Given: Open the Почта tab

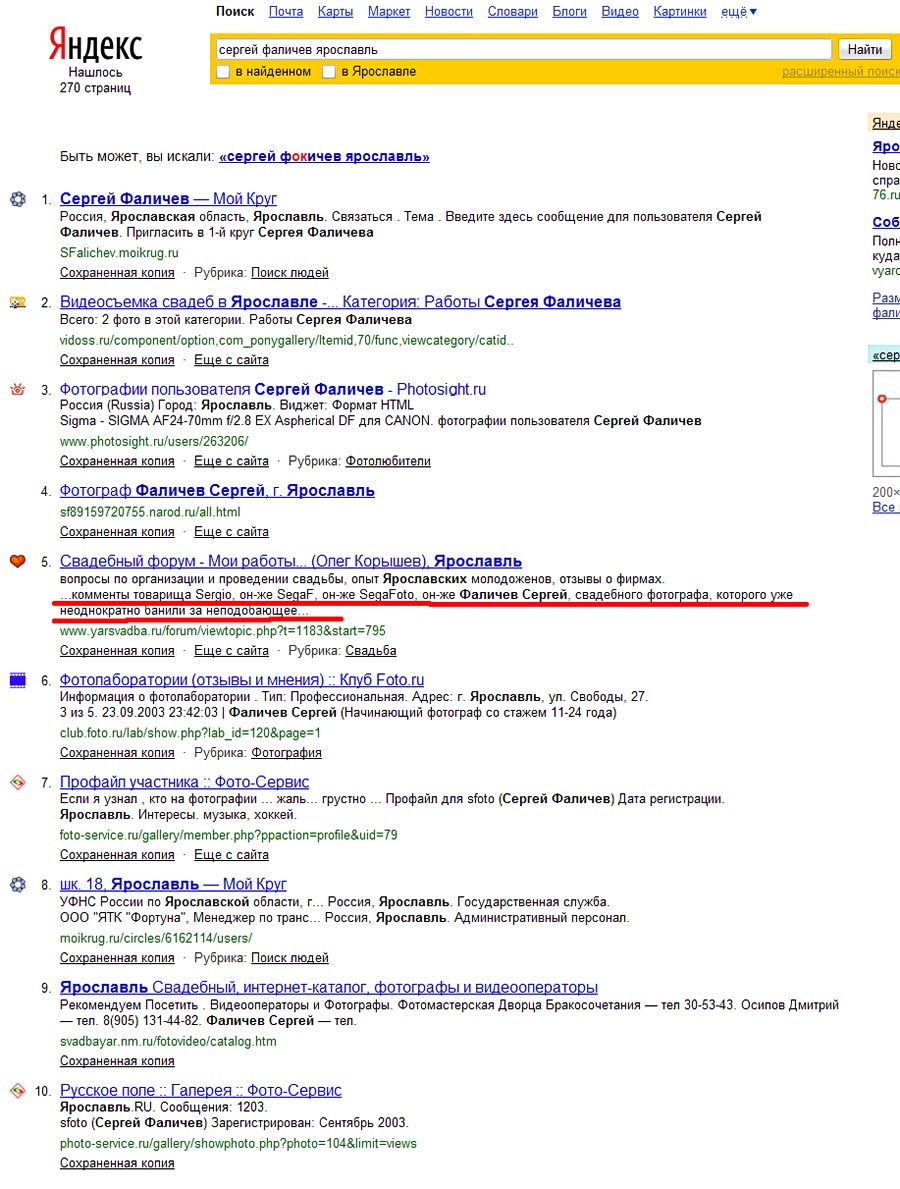Looking at the screenshot, I should (x=286, y=11).
